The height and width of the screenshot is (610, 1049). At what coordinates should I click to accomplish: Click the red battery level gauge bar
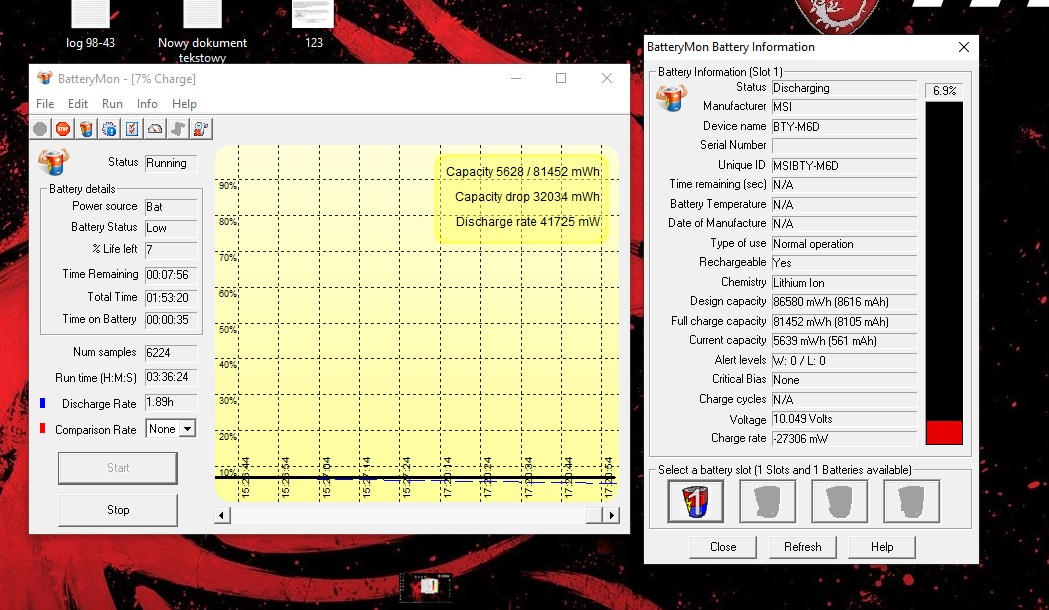point(944,432)
